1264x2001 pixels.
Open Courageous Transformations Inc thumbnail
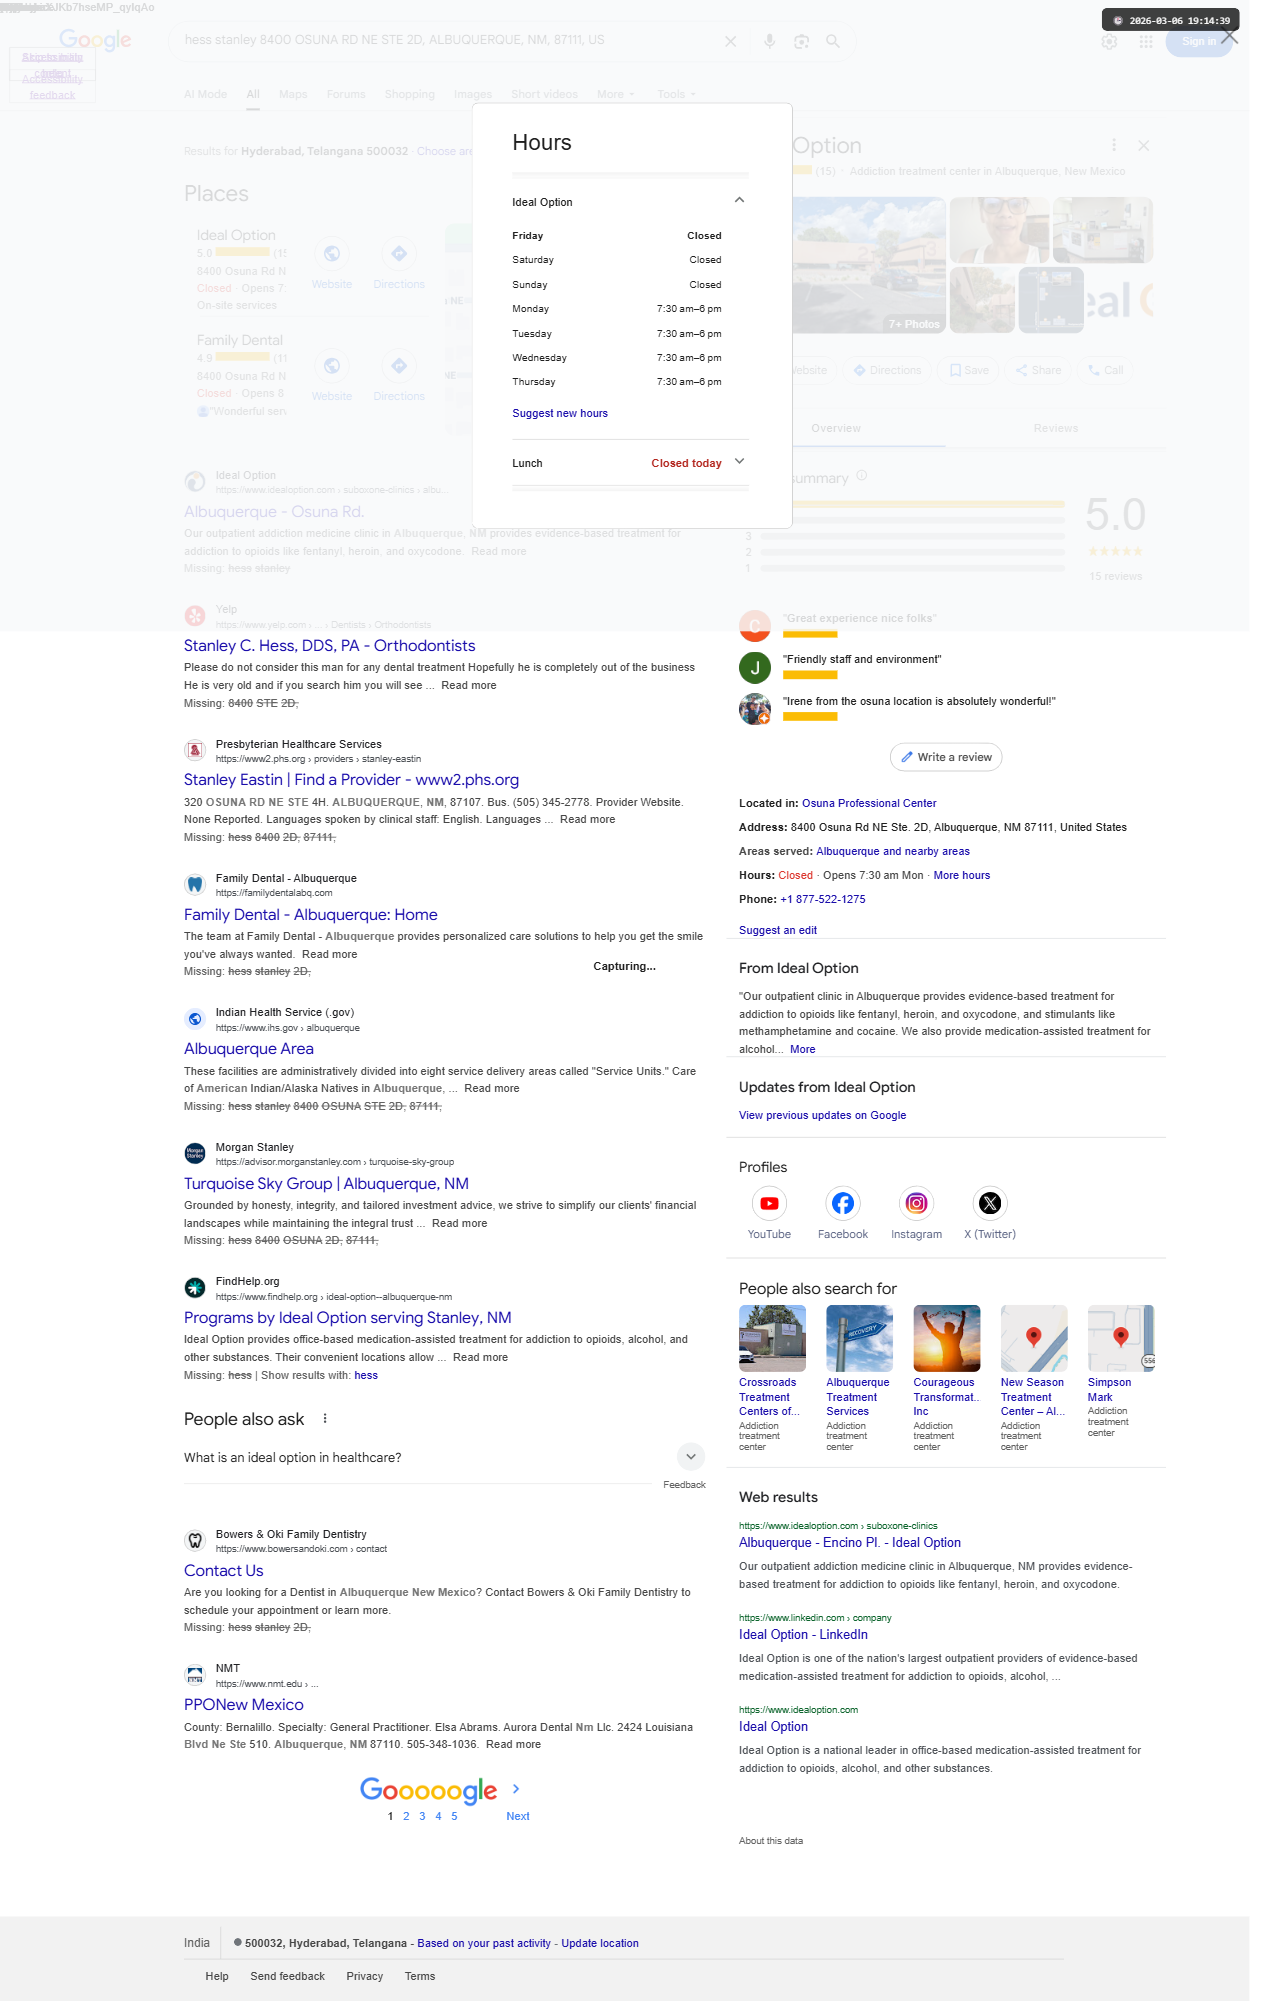click(946, 1338)
